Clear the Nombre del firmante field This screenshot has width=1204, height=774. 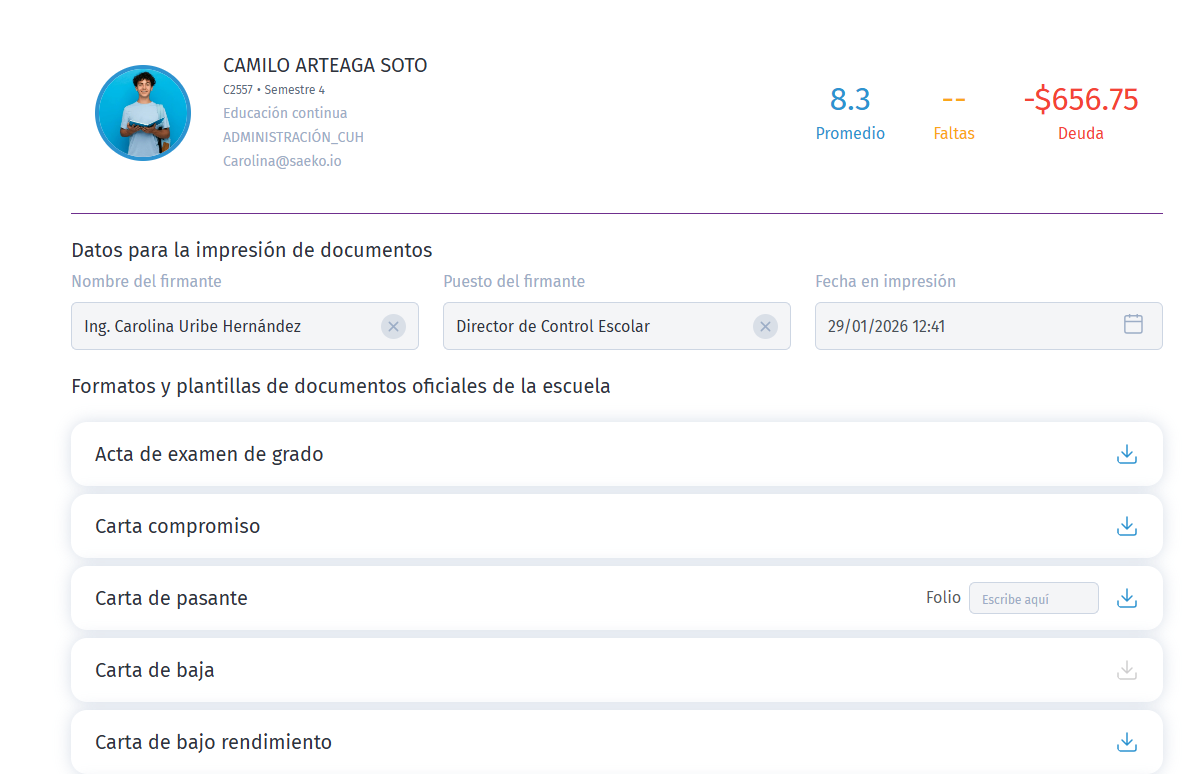click(x=392, y=325)
